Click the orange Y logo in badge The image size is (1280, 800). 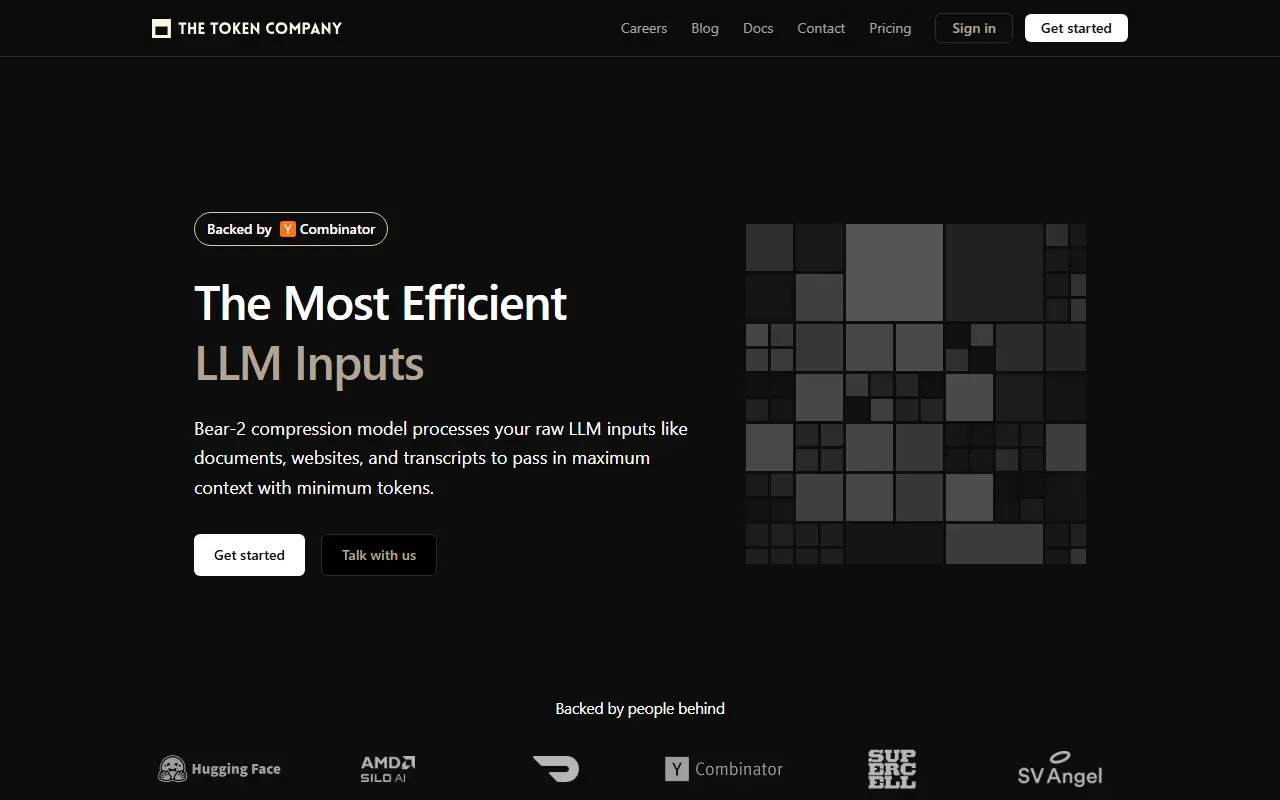point(288,229)
